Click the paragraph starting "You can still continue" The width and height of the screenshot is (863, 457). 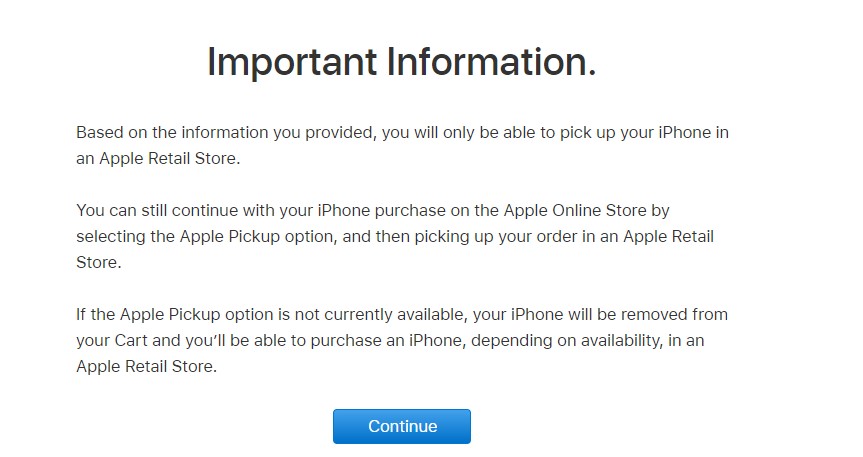(395, 236)
